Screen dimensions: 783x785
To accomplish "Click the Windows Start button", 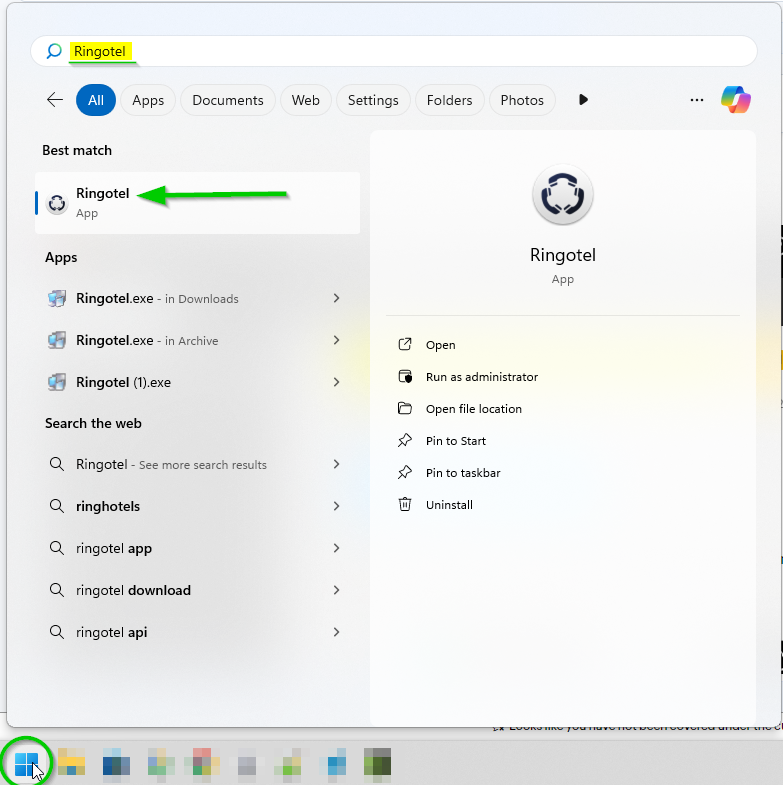I will click(26, 763).
